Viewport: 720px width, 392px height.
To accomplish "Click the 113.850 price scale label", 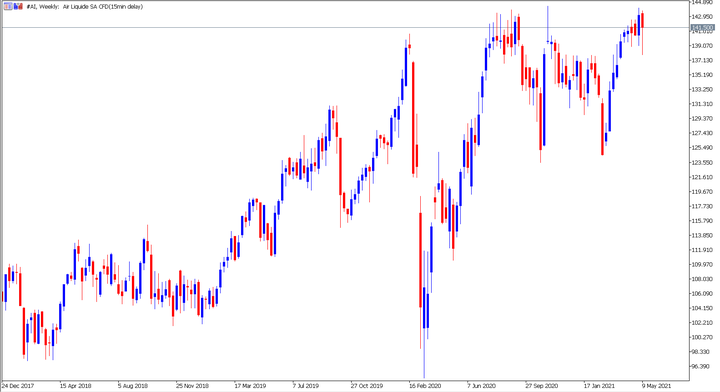I will 703,235.
